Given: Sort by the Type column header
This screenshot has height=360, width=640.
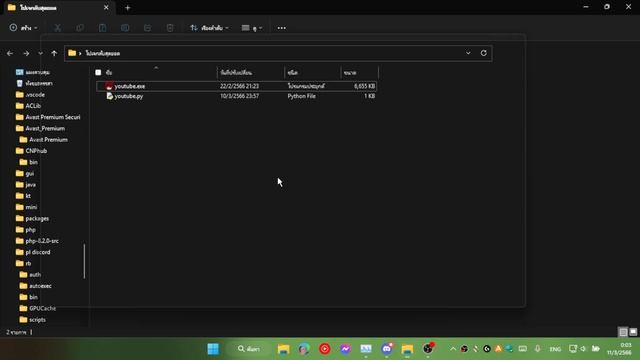Looking at the screenshot, I should [x=313, y=73].
